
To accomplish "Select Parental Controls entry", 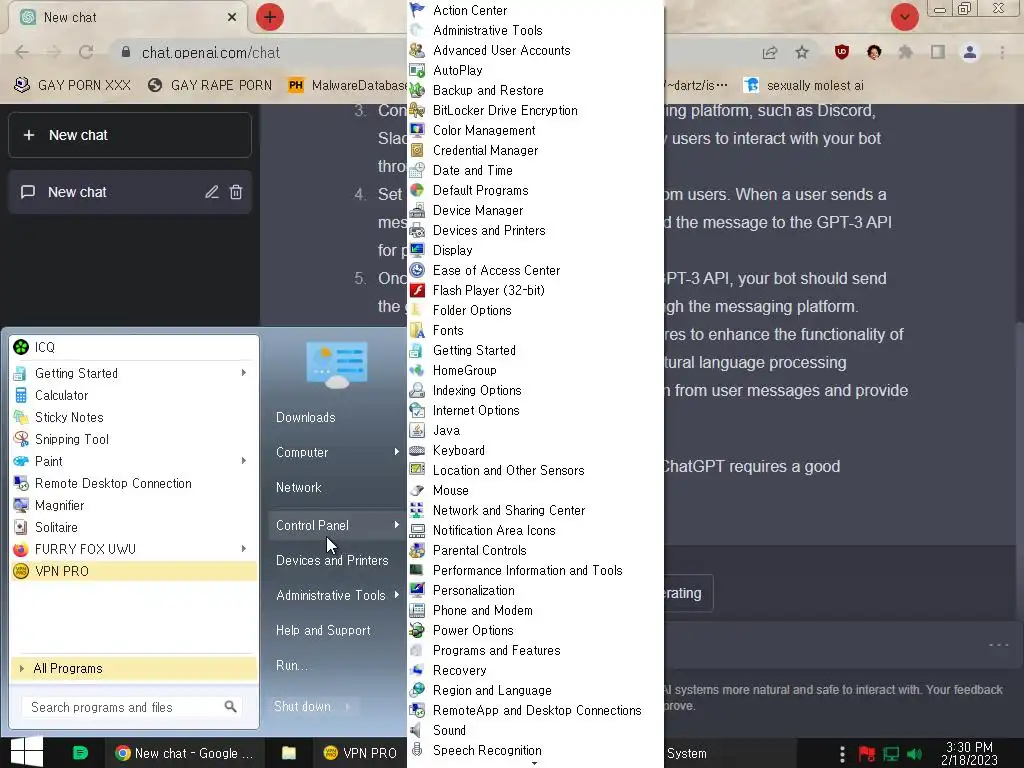I will [479, 551].
